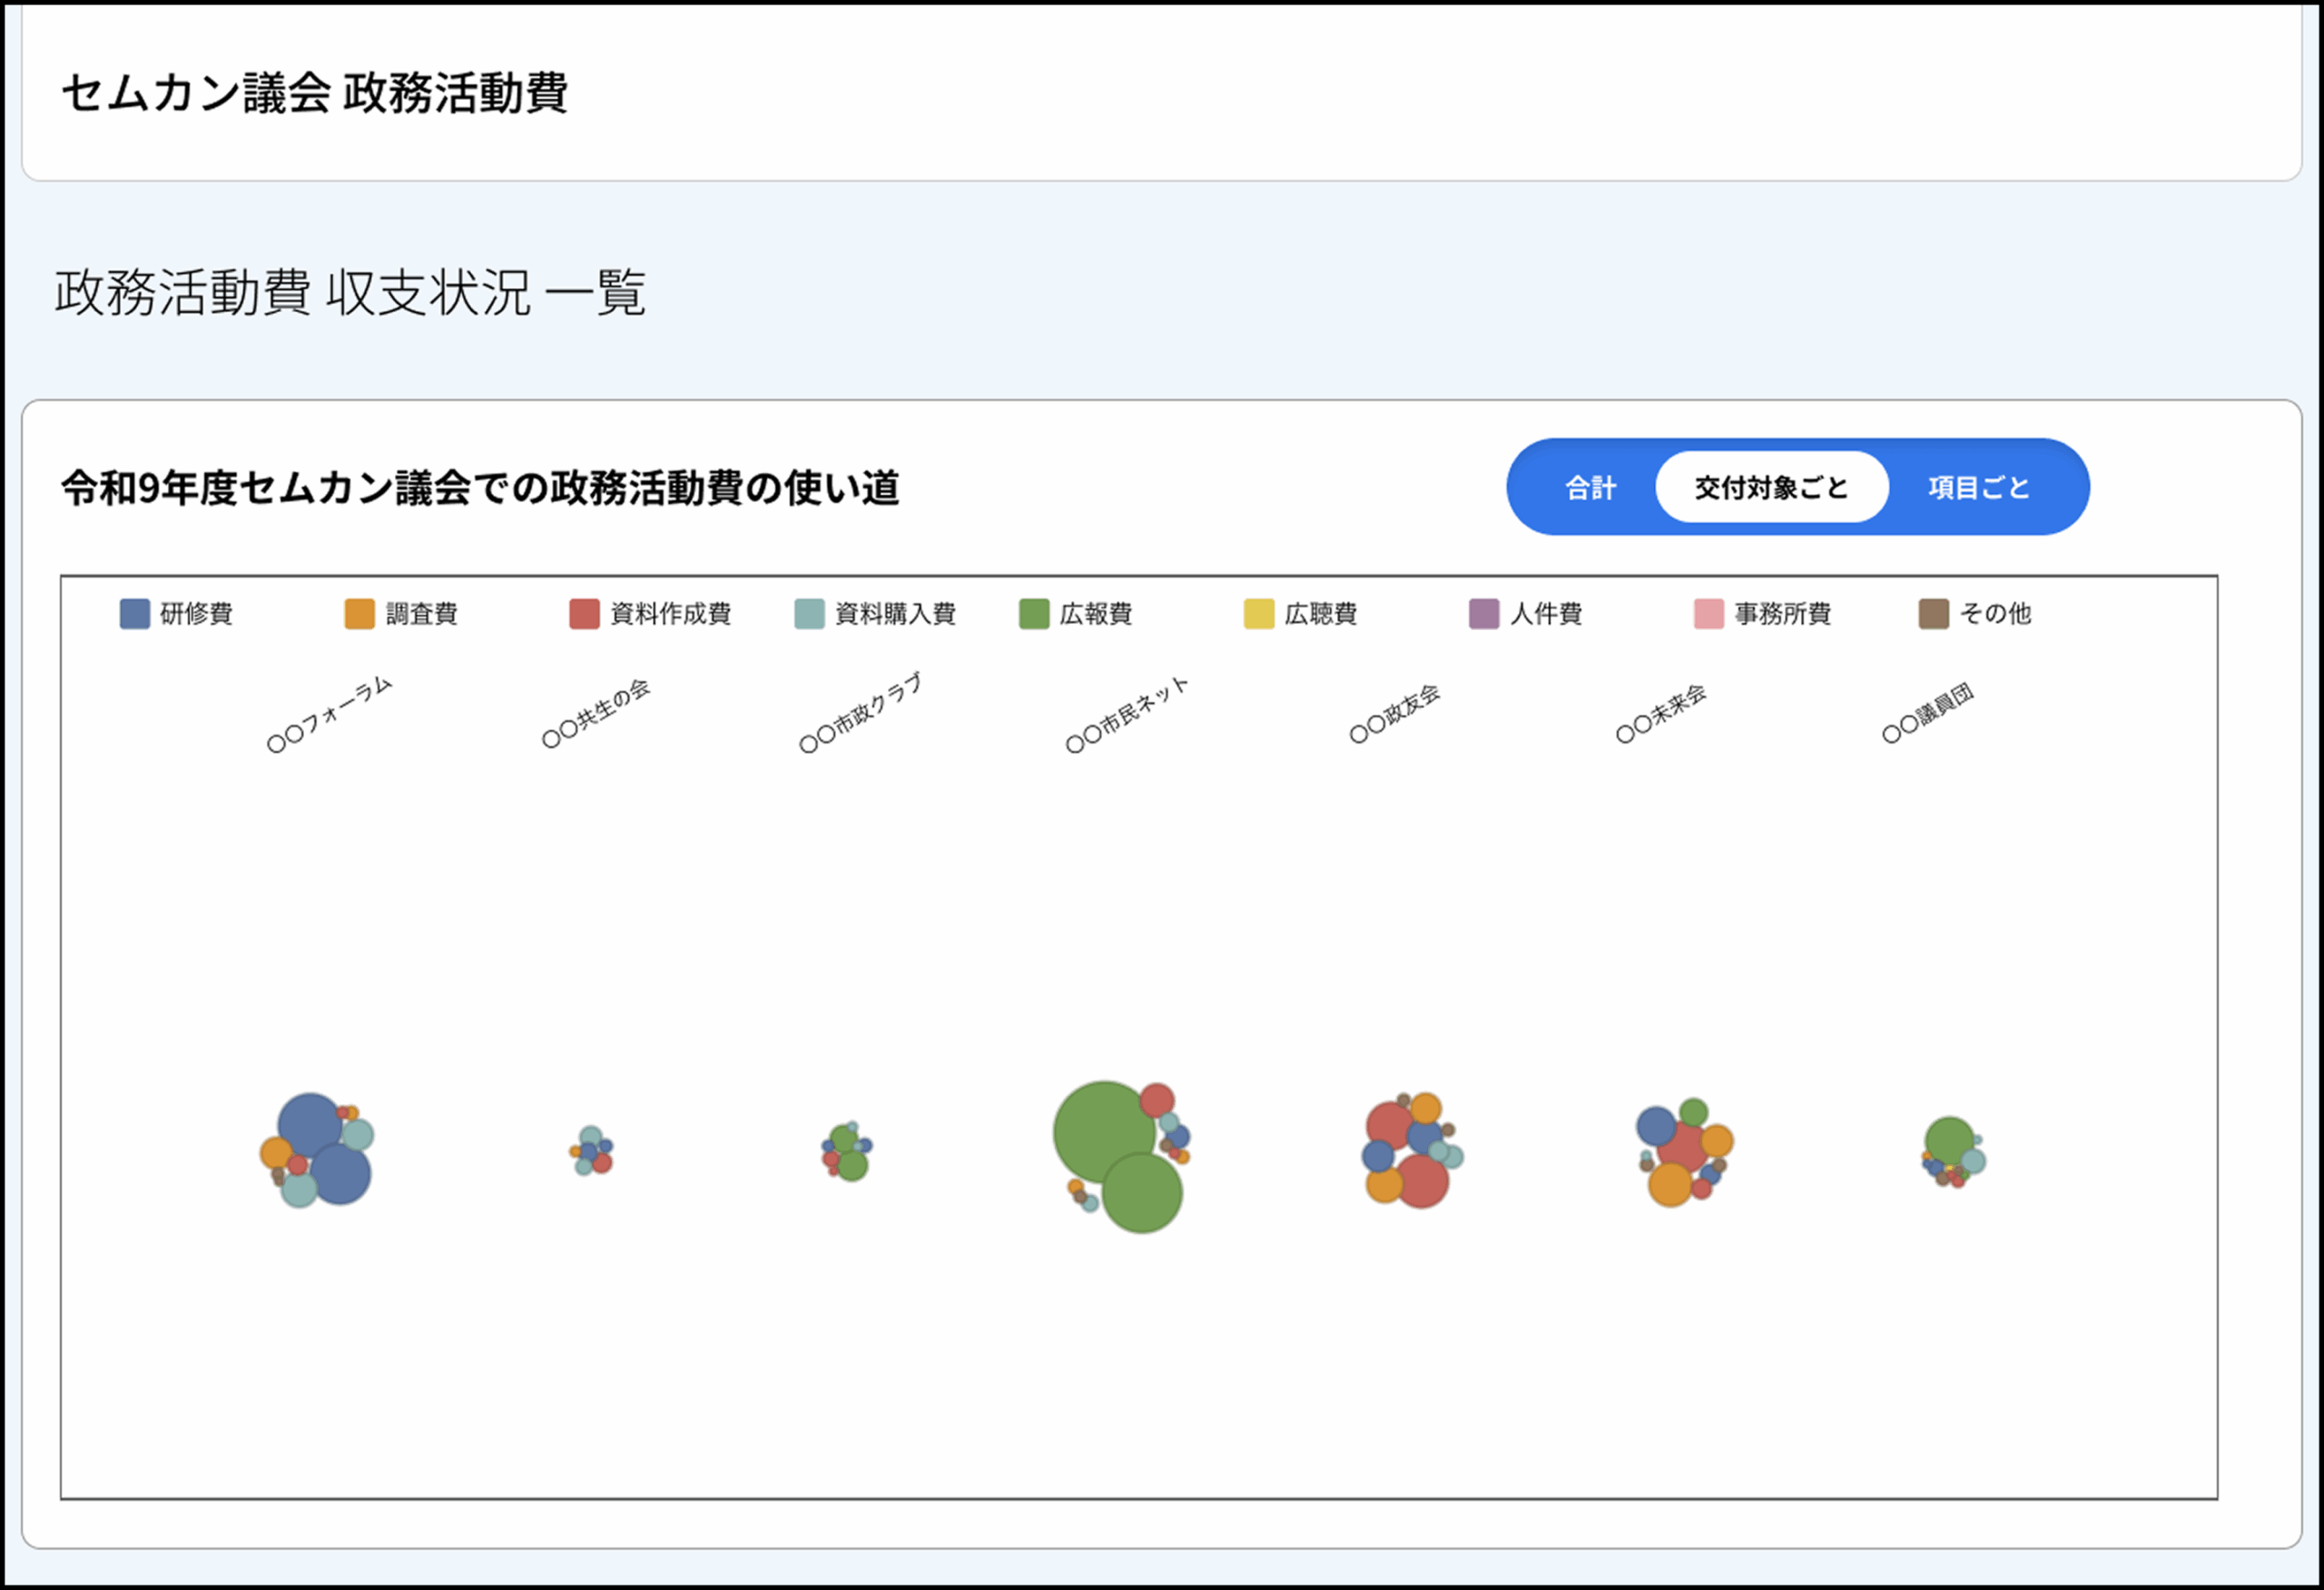Click the 〇〇市政クラブ group label
2324x1590 pixels.
pos(860,713)
